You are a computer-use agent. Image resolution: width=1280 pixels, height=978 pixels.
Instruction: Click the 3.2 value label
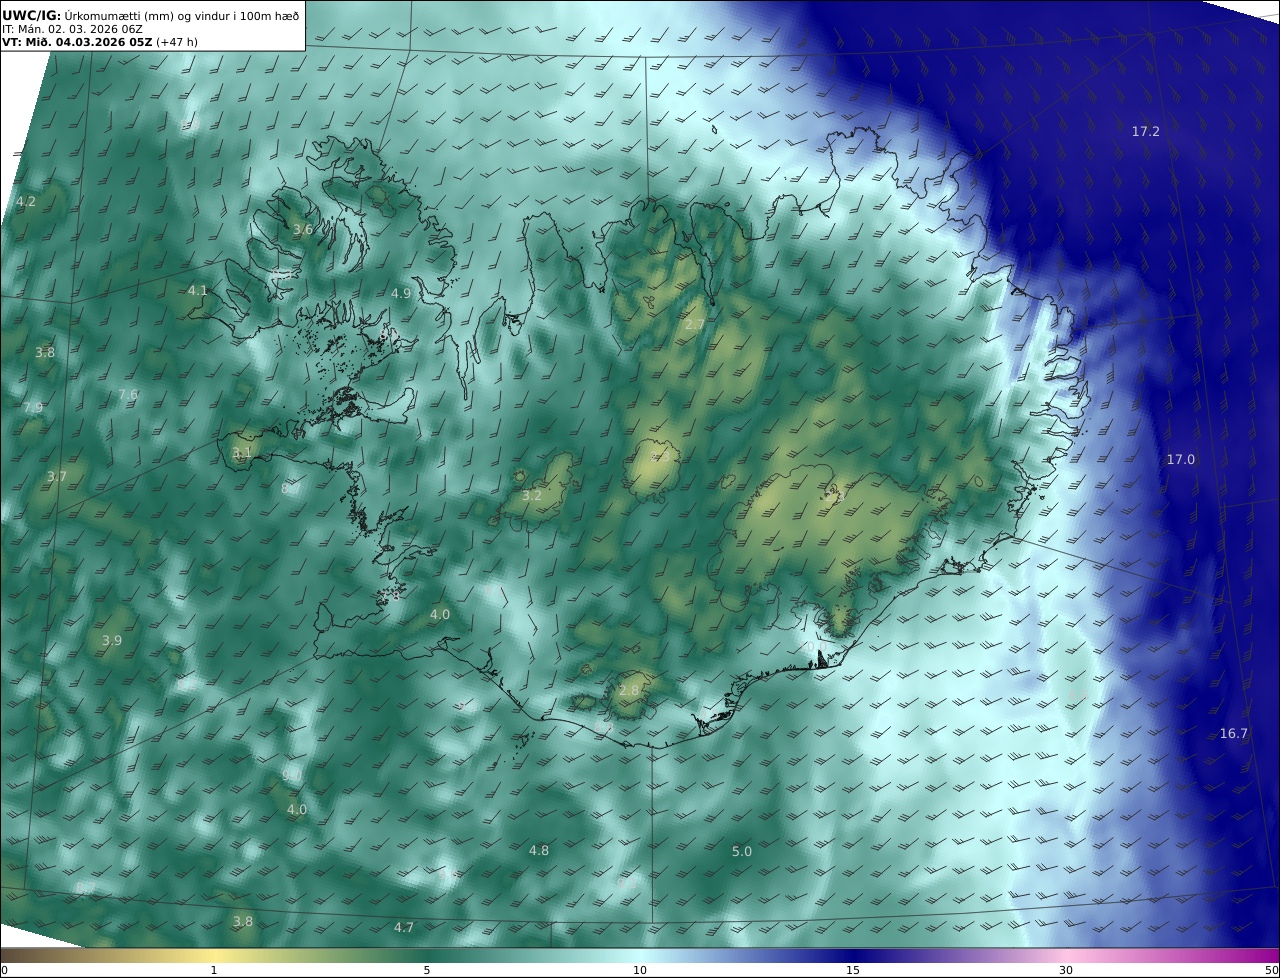pos(532,495)
